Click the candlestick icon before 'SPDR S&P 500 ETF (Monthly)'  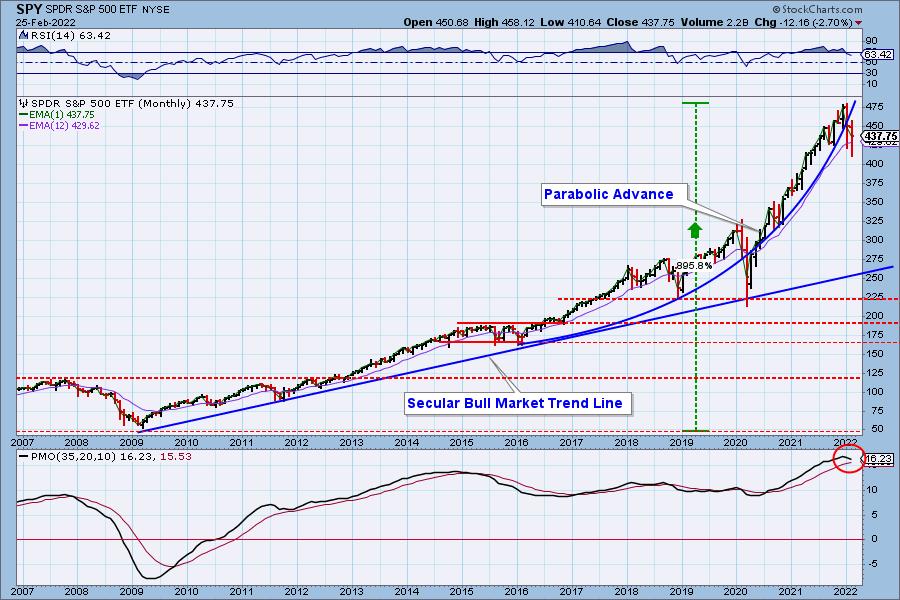[x=24, y=103]
